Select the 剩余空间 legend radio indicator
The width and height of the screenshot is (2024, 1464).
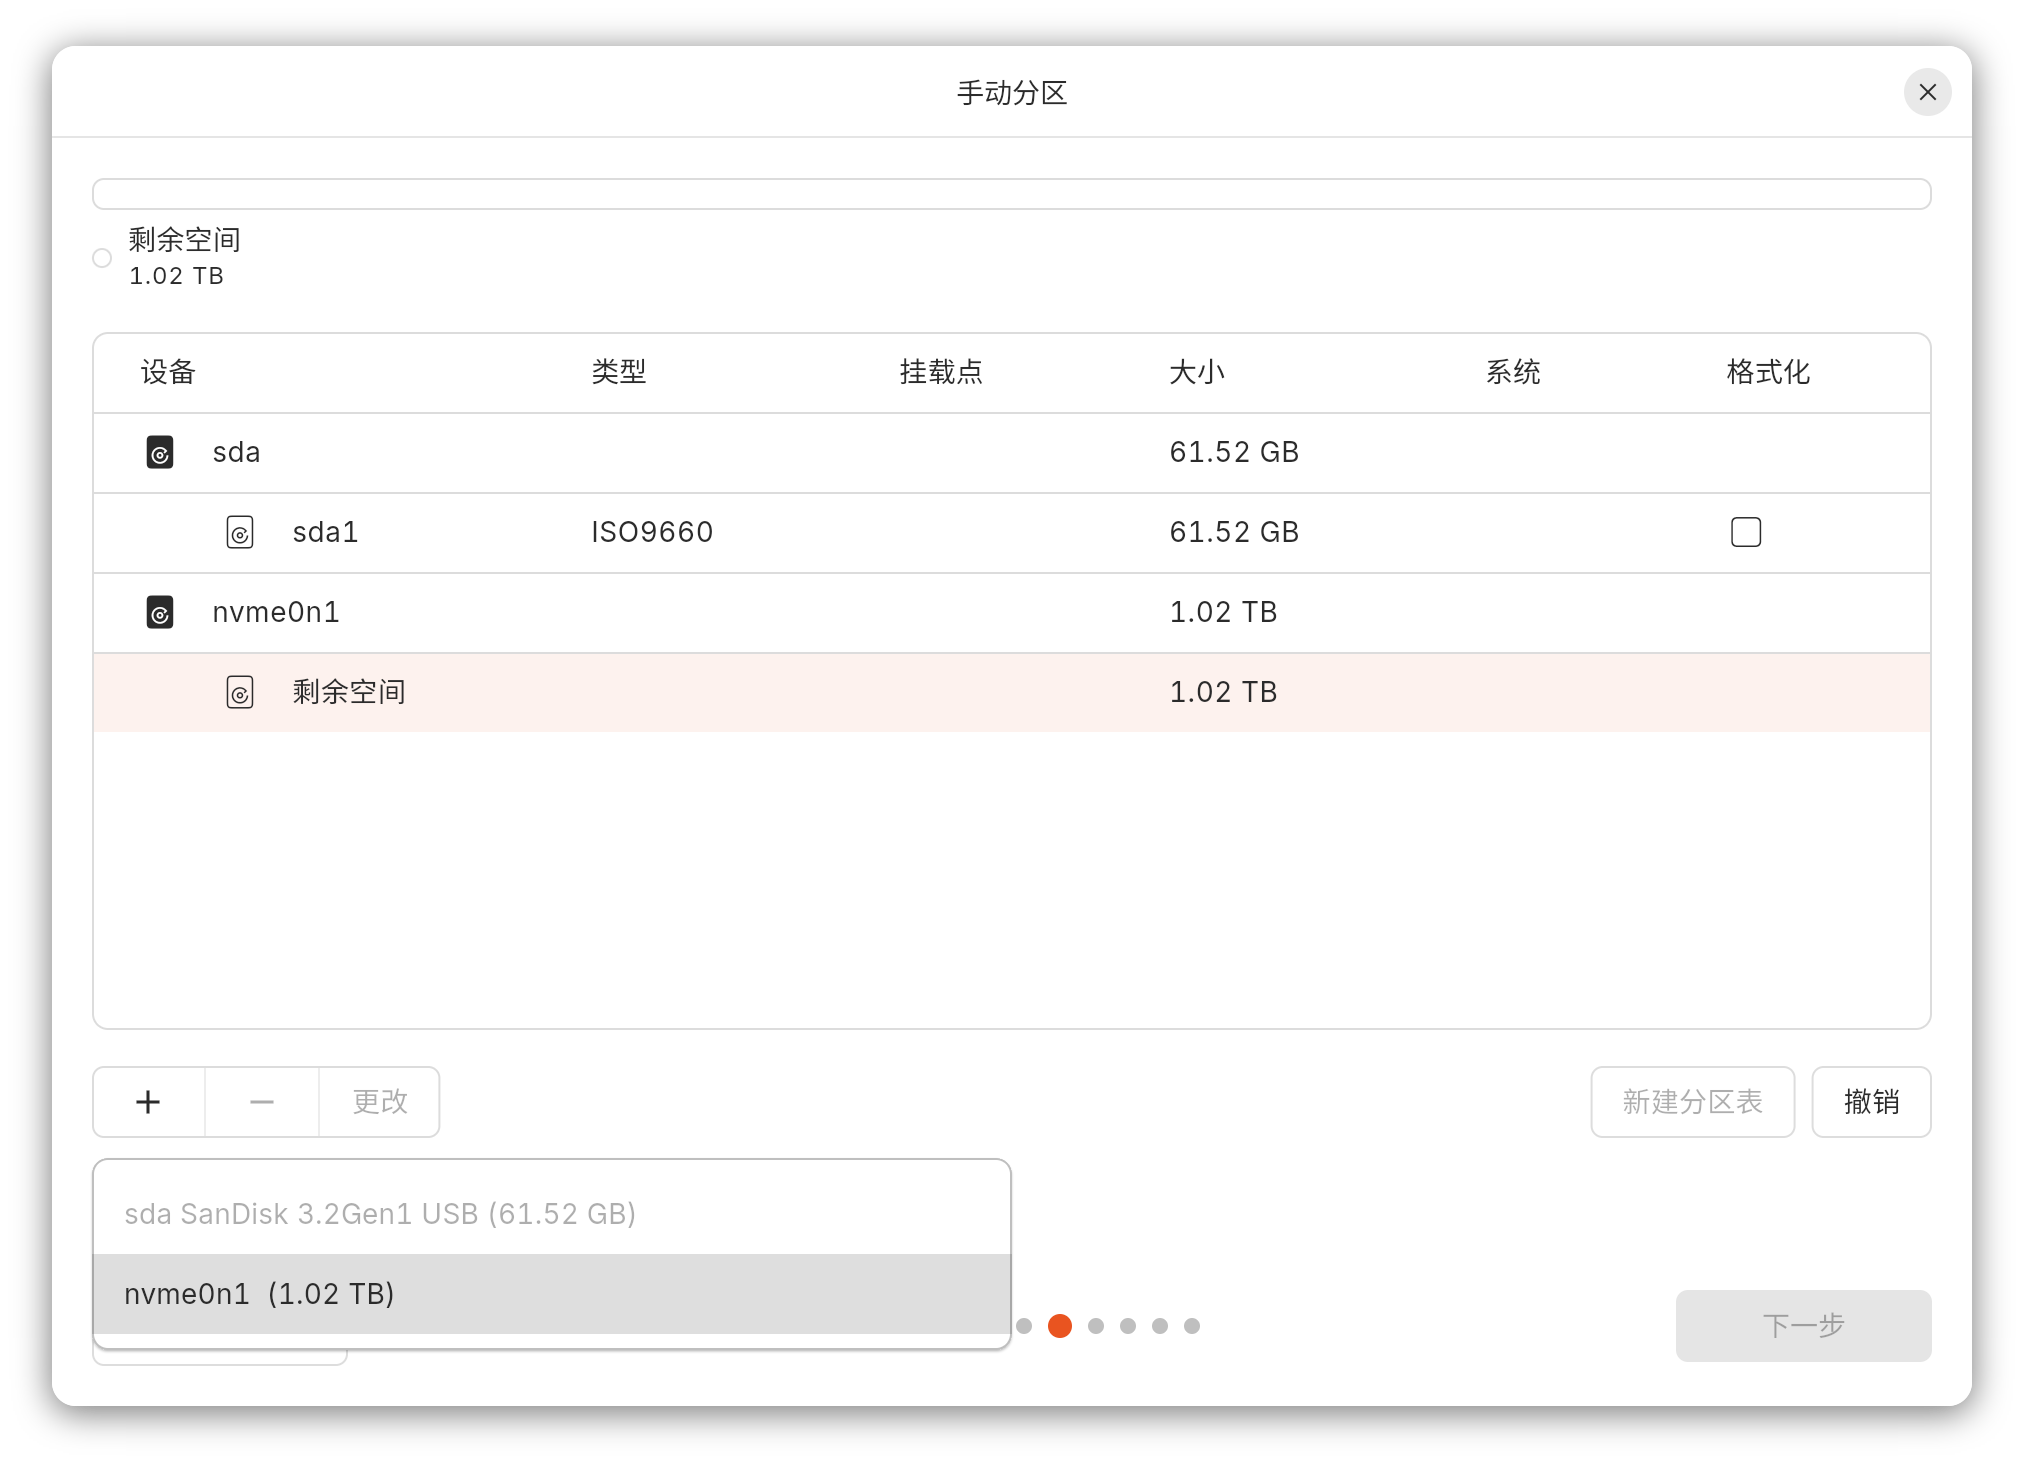[x=102, y=258]
